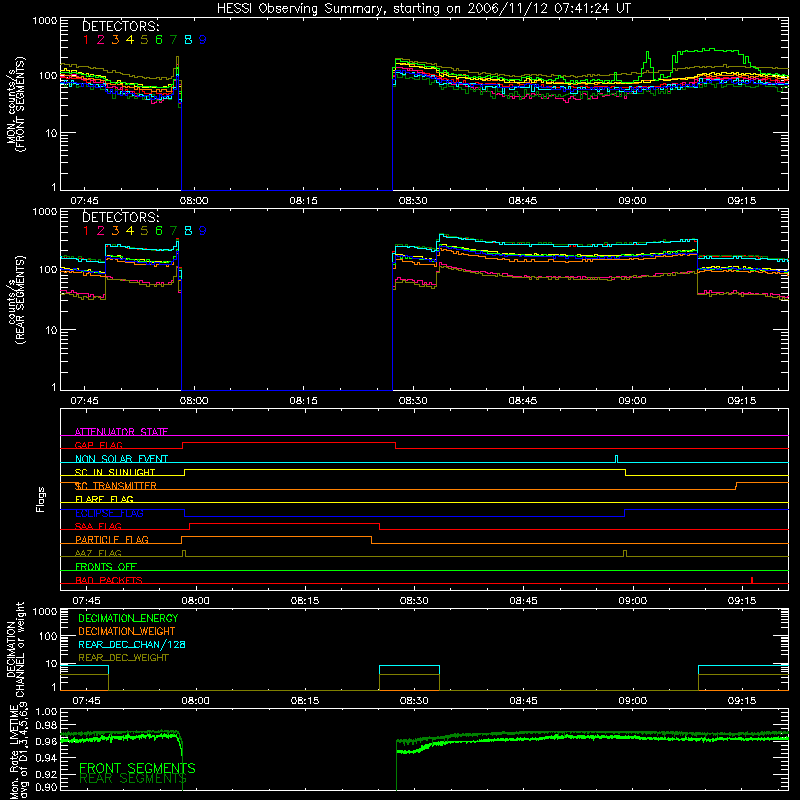This screenshot has width=800, height=800.
Task: Click the 08:30 tick label under decimation panel
Action: tap(414, 701)
